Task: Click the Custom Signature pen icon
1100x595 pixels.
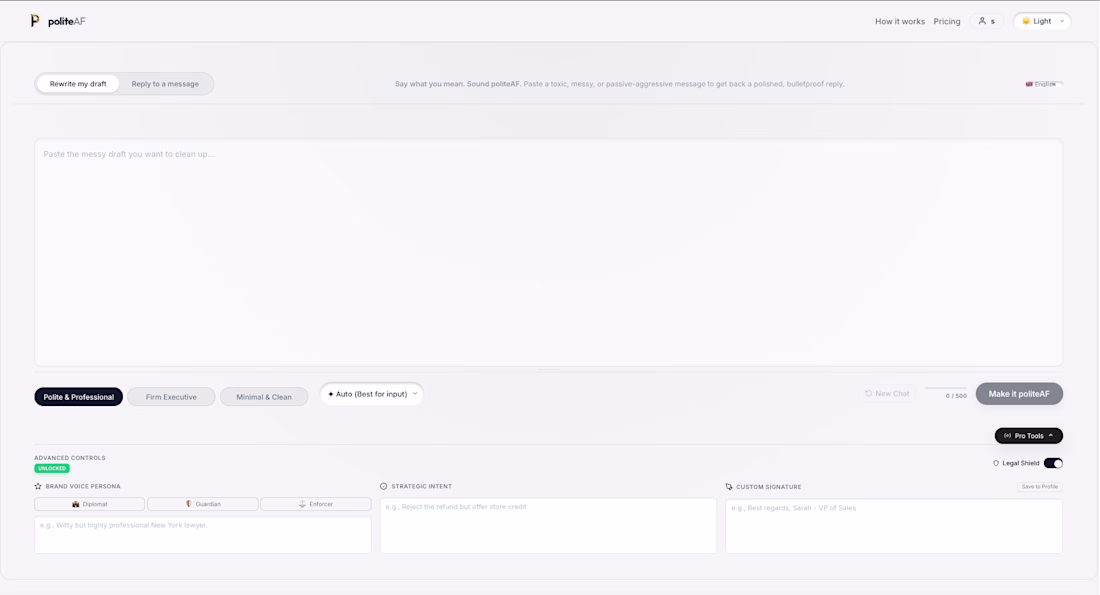Action: click(729, 486)
